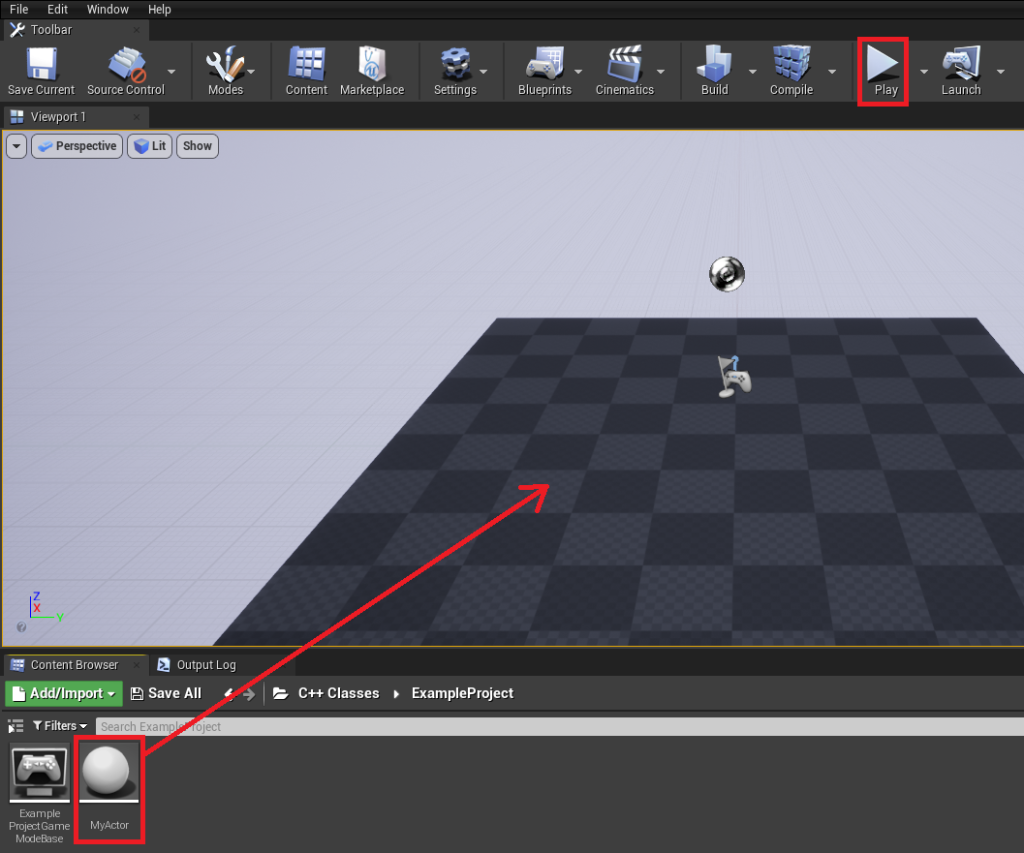This screenshot has height=853, width=1024.
Task: Select the MyActor class thumbnail
Action: tap(108, 774)
